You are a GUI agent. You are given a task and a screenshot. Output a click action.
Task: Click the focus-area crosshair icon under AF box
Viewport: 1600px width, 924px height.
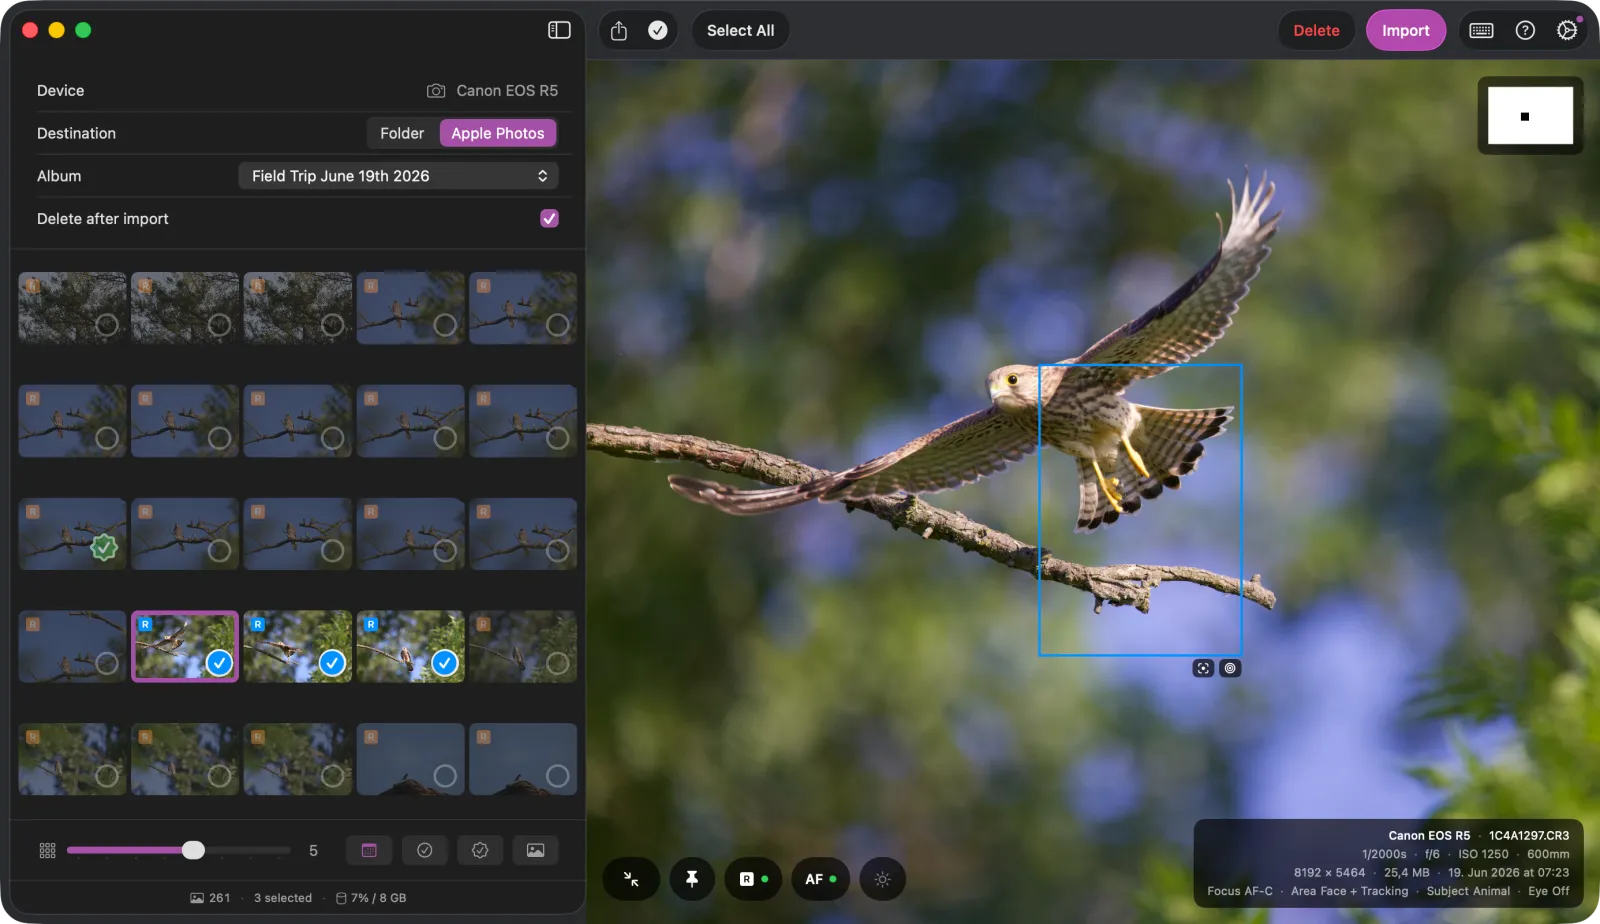(1203, 668)
